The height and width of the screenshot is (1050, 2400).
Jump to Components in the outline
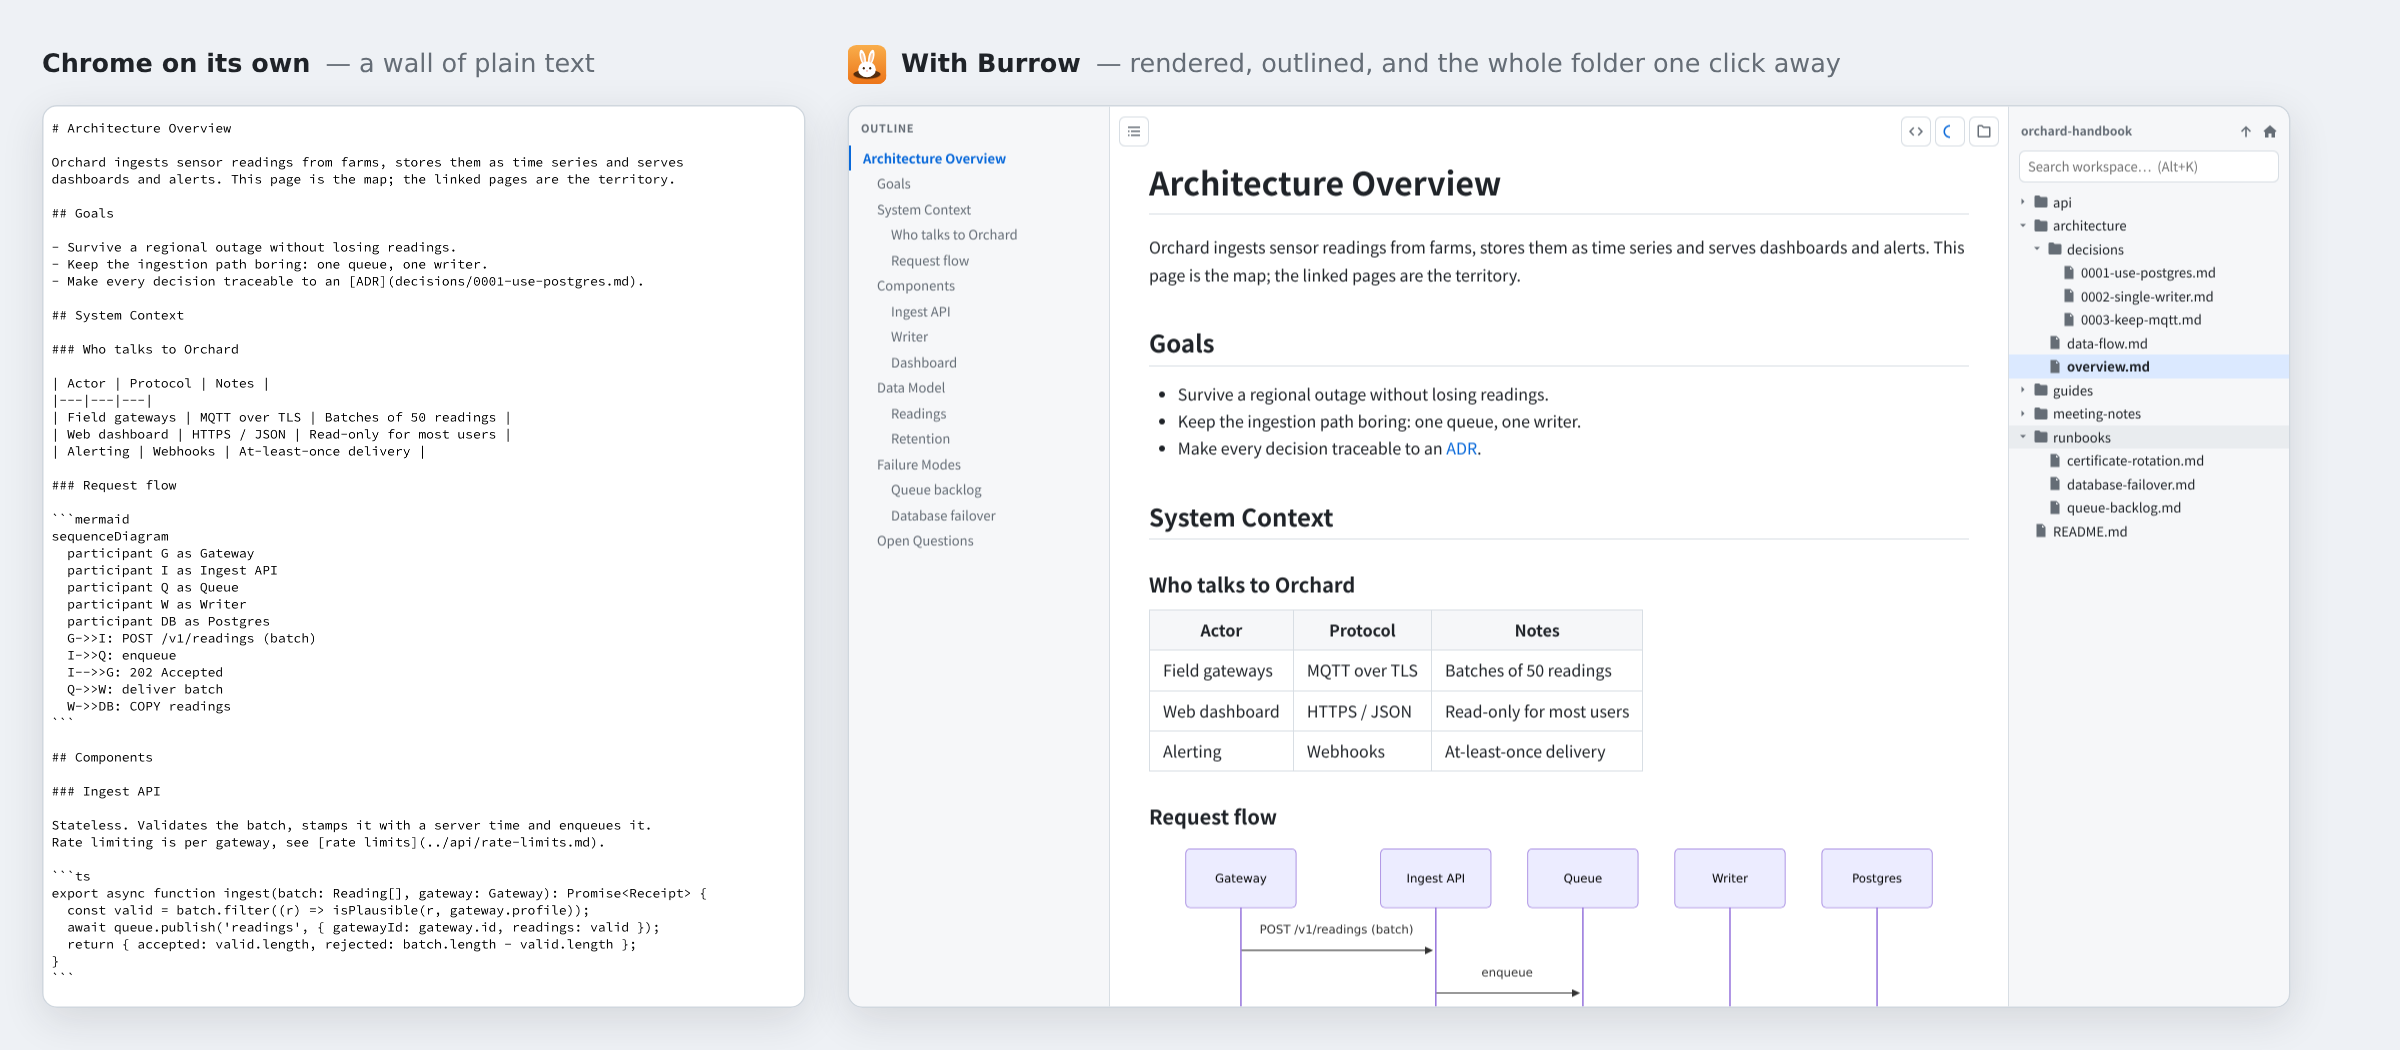click(x=916, y=286)
